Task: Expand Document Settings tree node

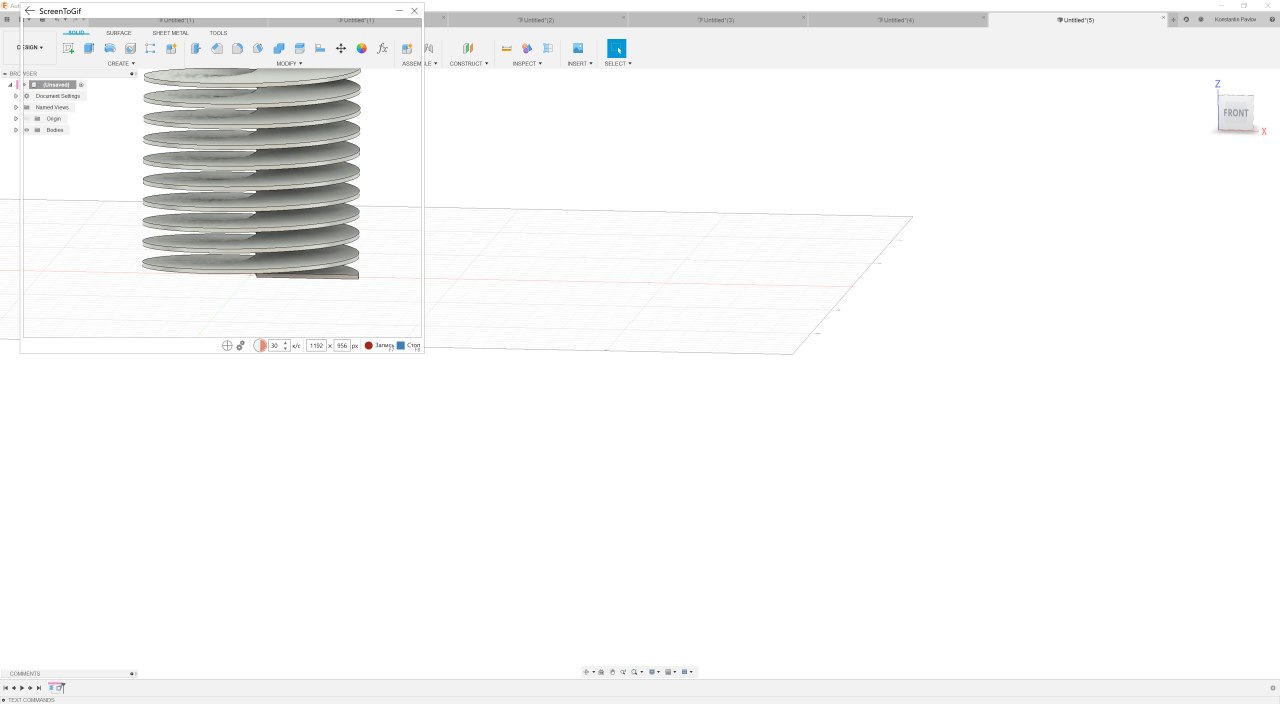Action: 16,96
